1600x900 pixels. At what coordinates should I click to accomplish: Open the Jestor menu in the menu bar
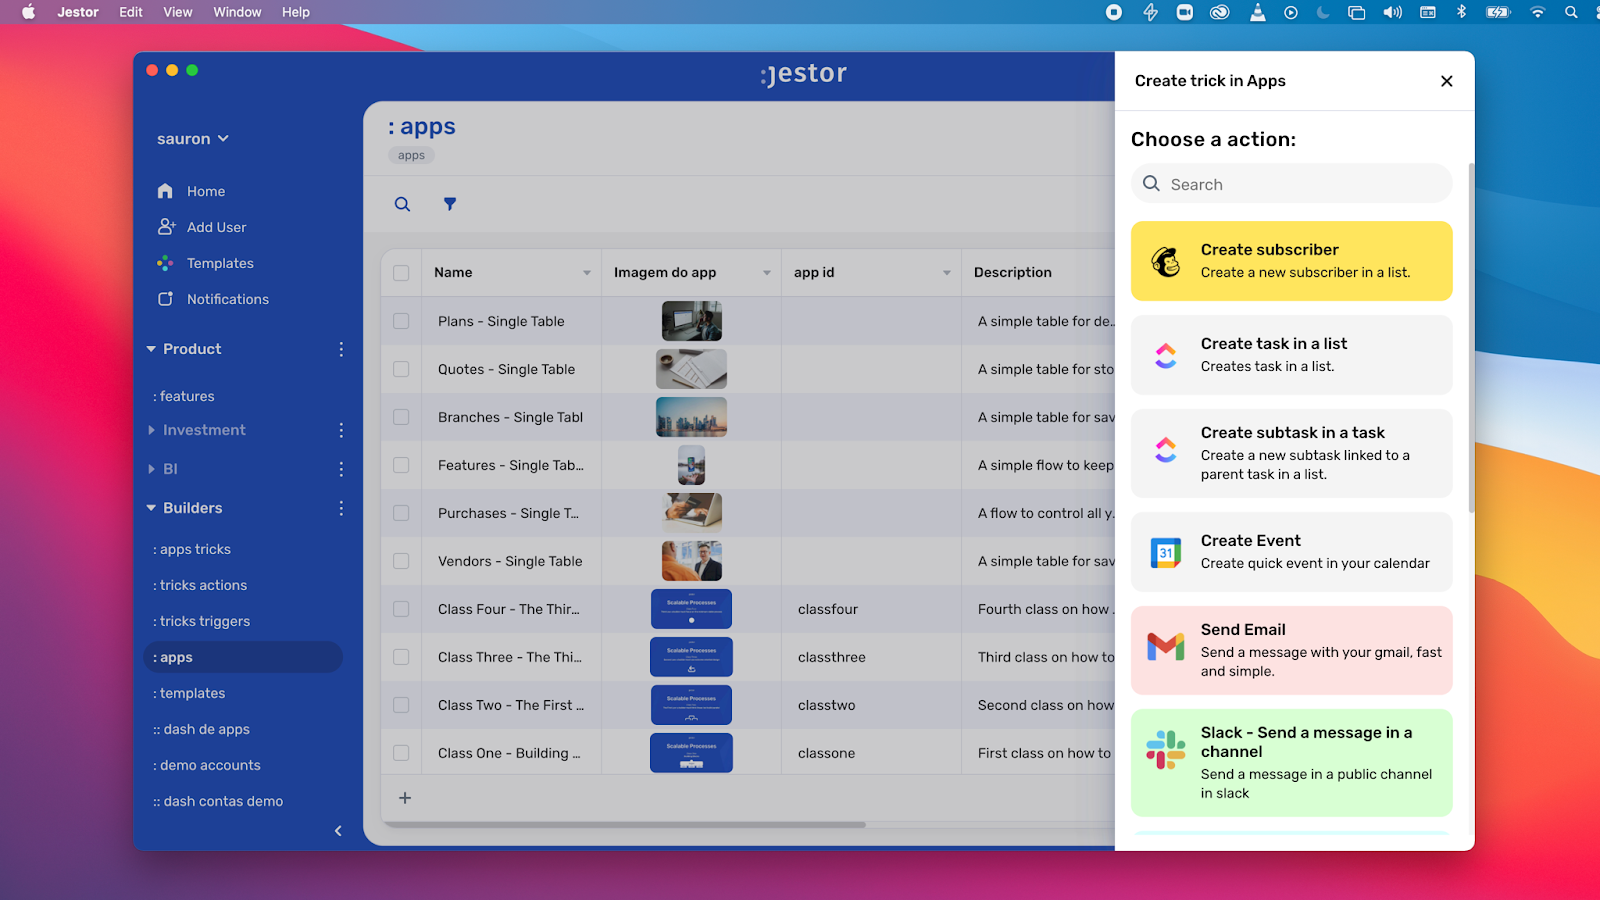(x=78, y=12)
